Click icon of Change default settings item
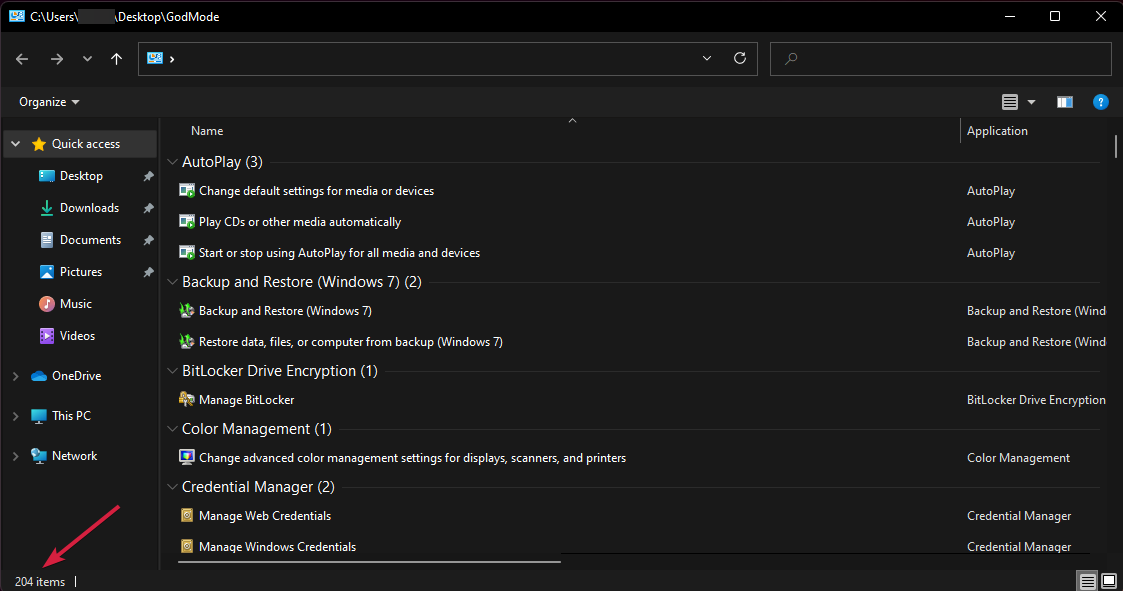Image resolution: width=1123 pixels, height=591 pixels. (187, 191)
